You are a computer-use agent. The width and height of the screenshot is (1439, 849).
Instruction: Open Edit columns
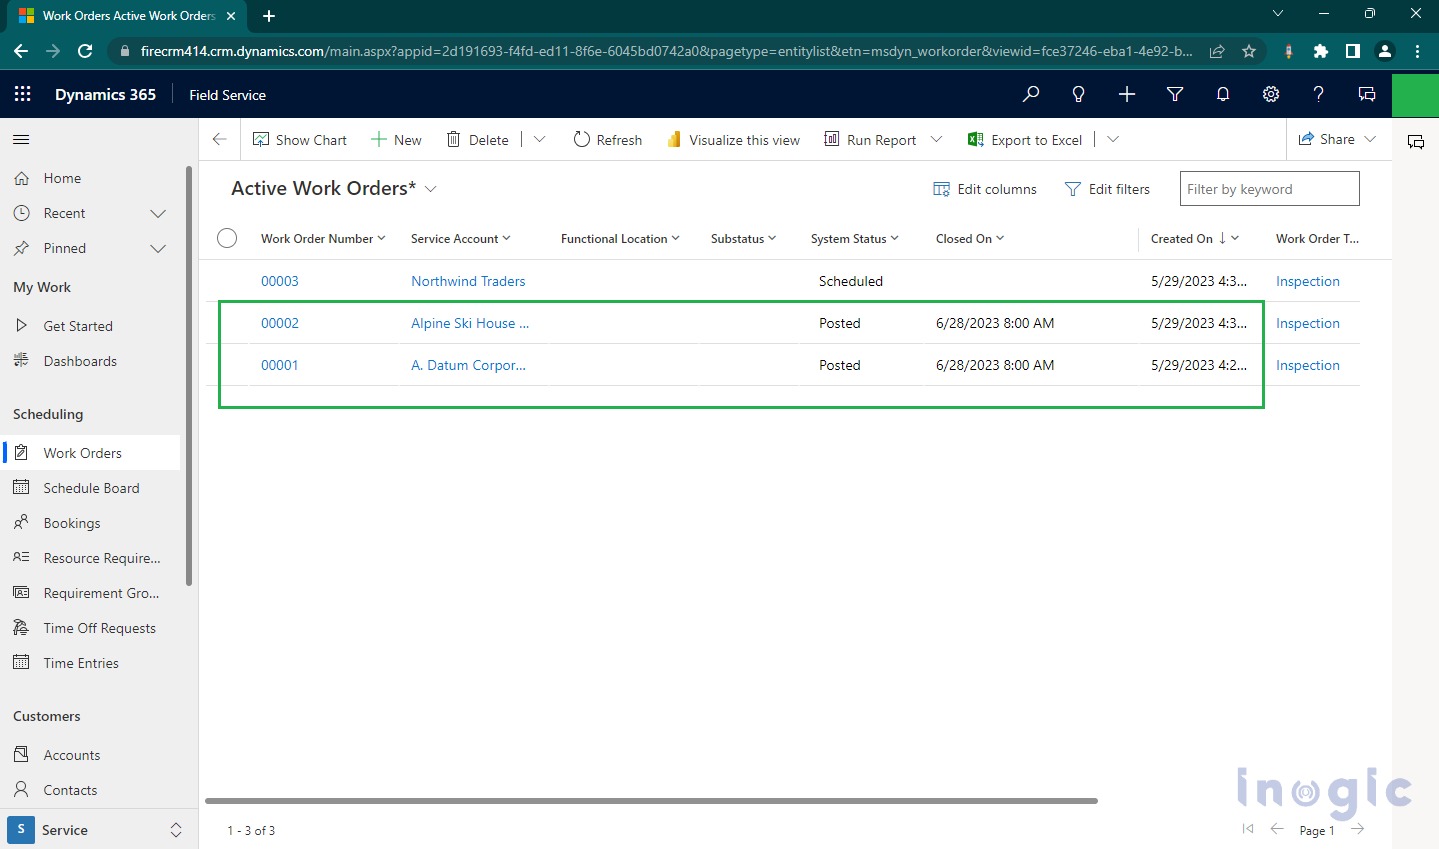984,188
